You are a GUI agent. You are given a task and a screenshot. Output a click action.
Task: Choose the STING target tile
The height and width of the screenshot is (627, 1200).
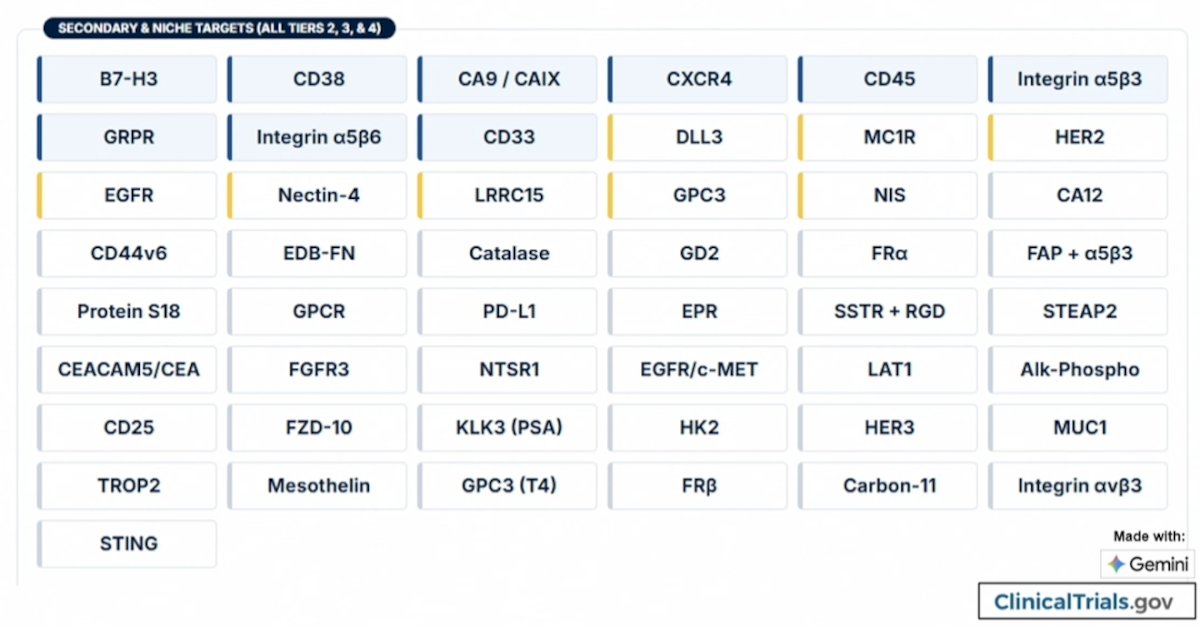pos(127,543)
